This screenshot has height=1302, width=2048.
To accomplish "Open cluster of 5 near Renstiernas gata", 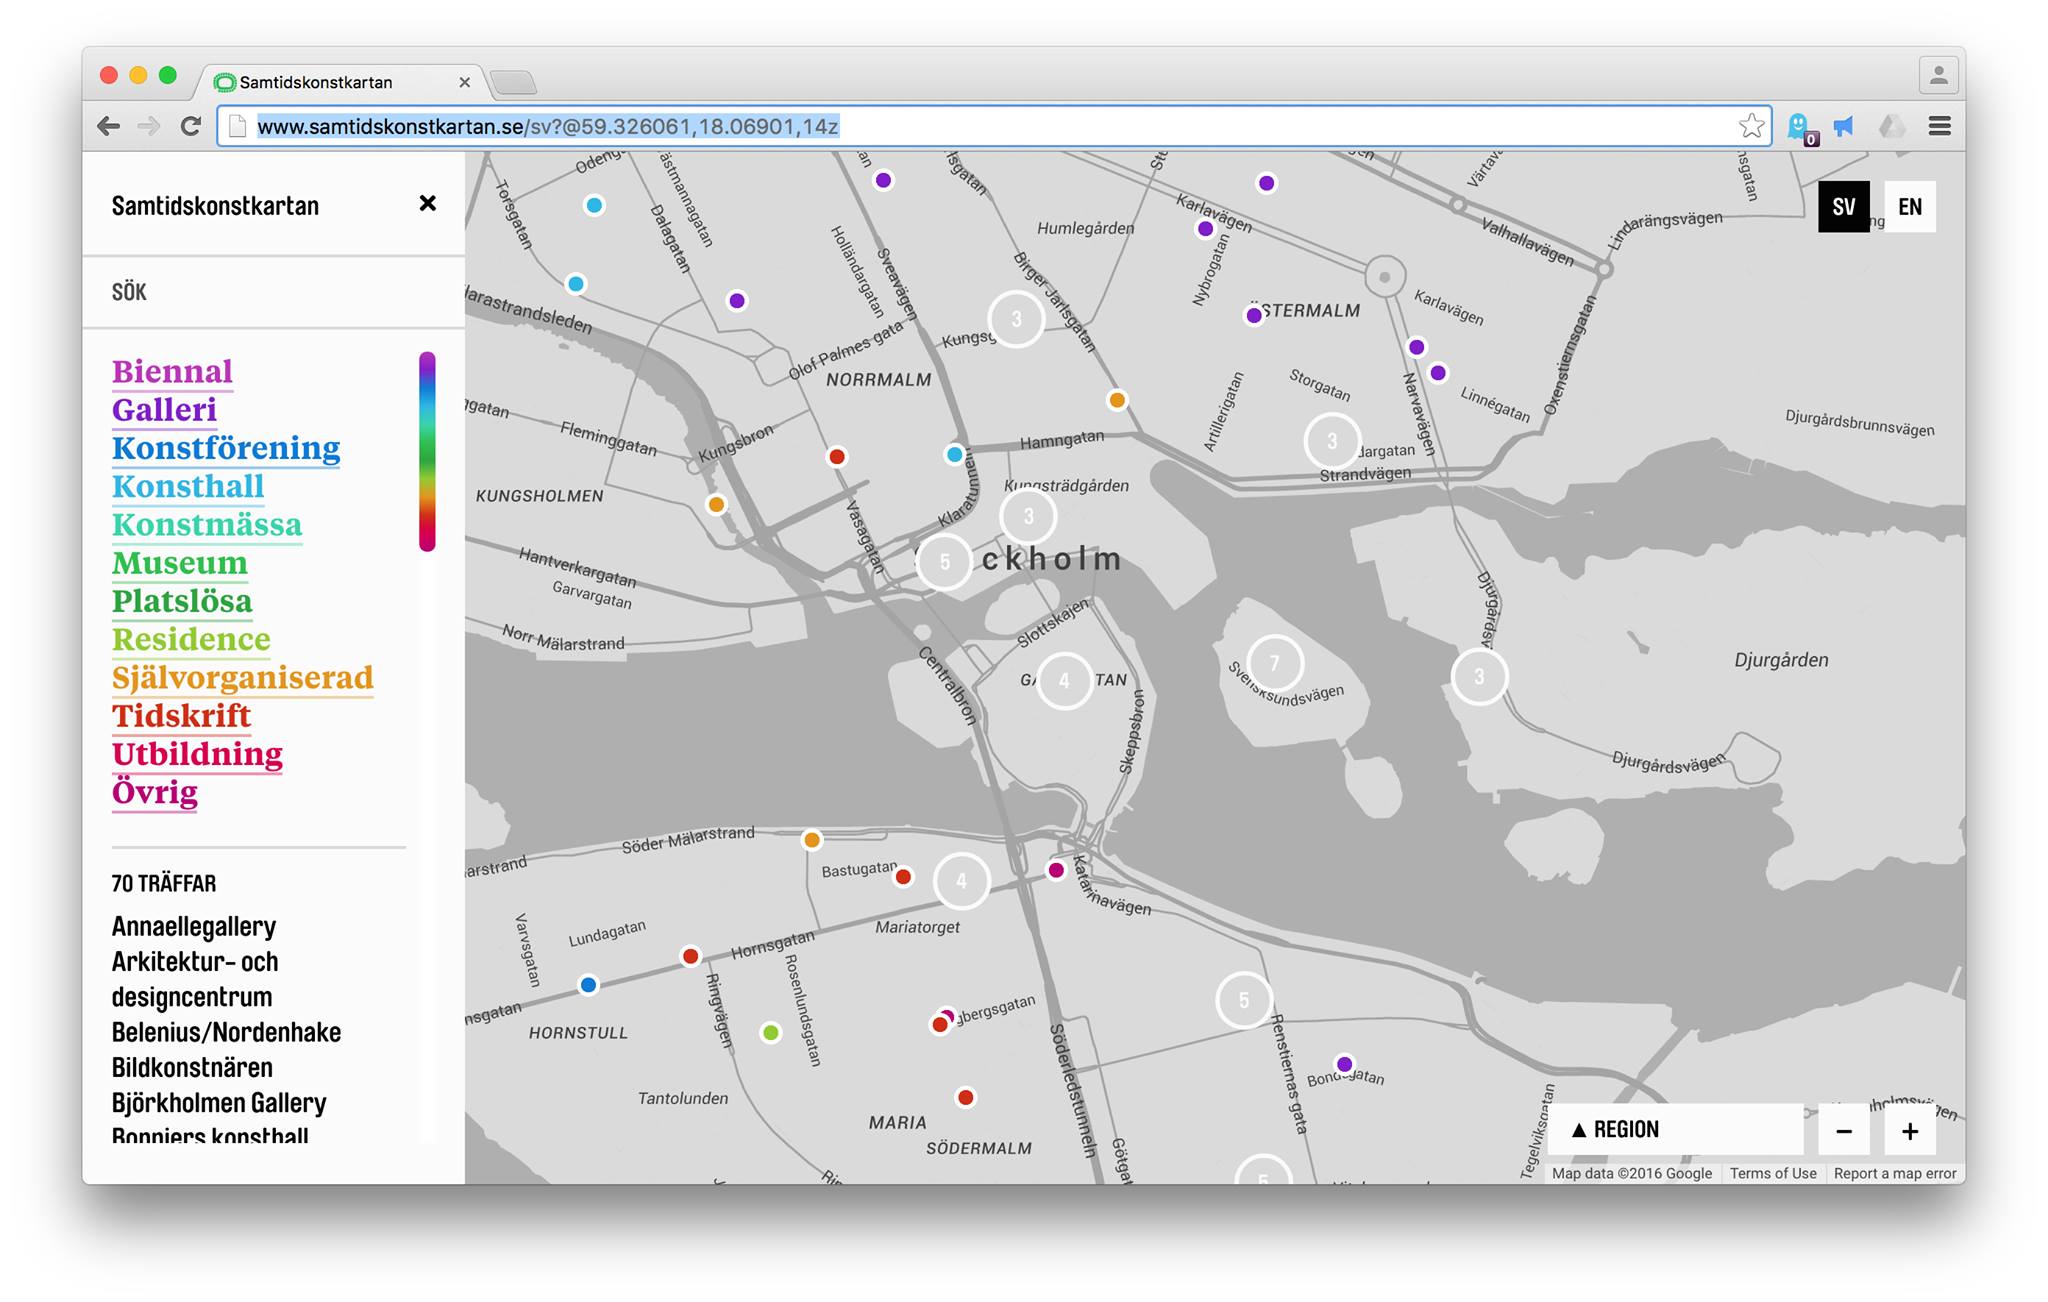I will 1244,1000.
